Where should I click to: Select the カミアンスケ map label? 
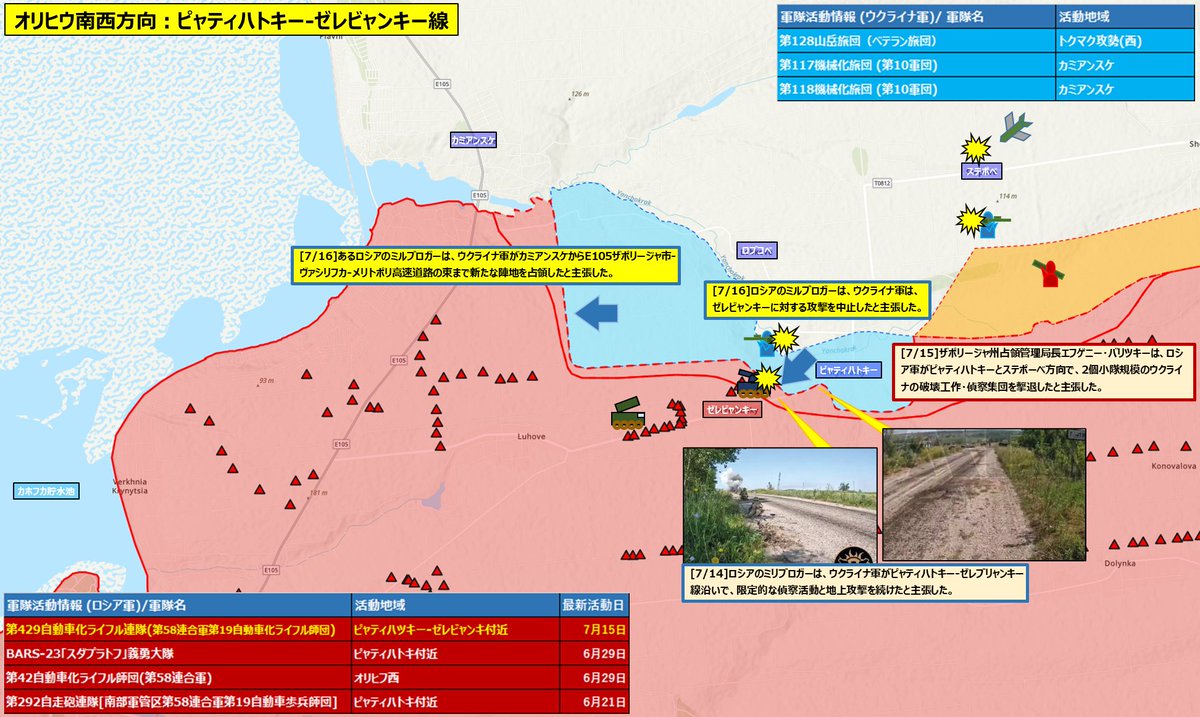[473, 141]
